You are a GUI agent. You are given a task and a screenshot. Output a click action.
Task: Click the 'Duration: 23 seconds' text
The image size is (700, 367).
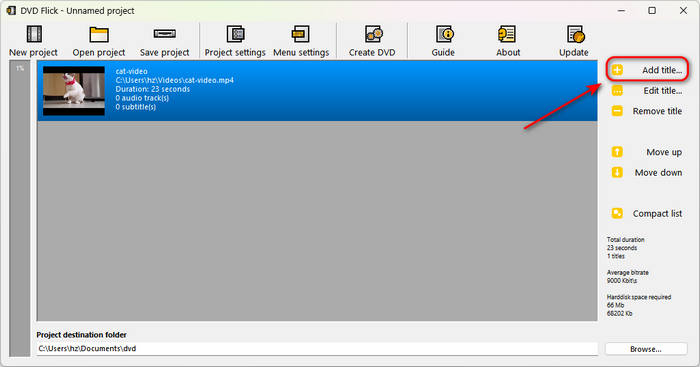pos(153,89)
